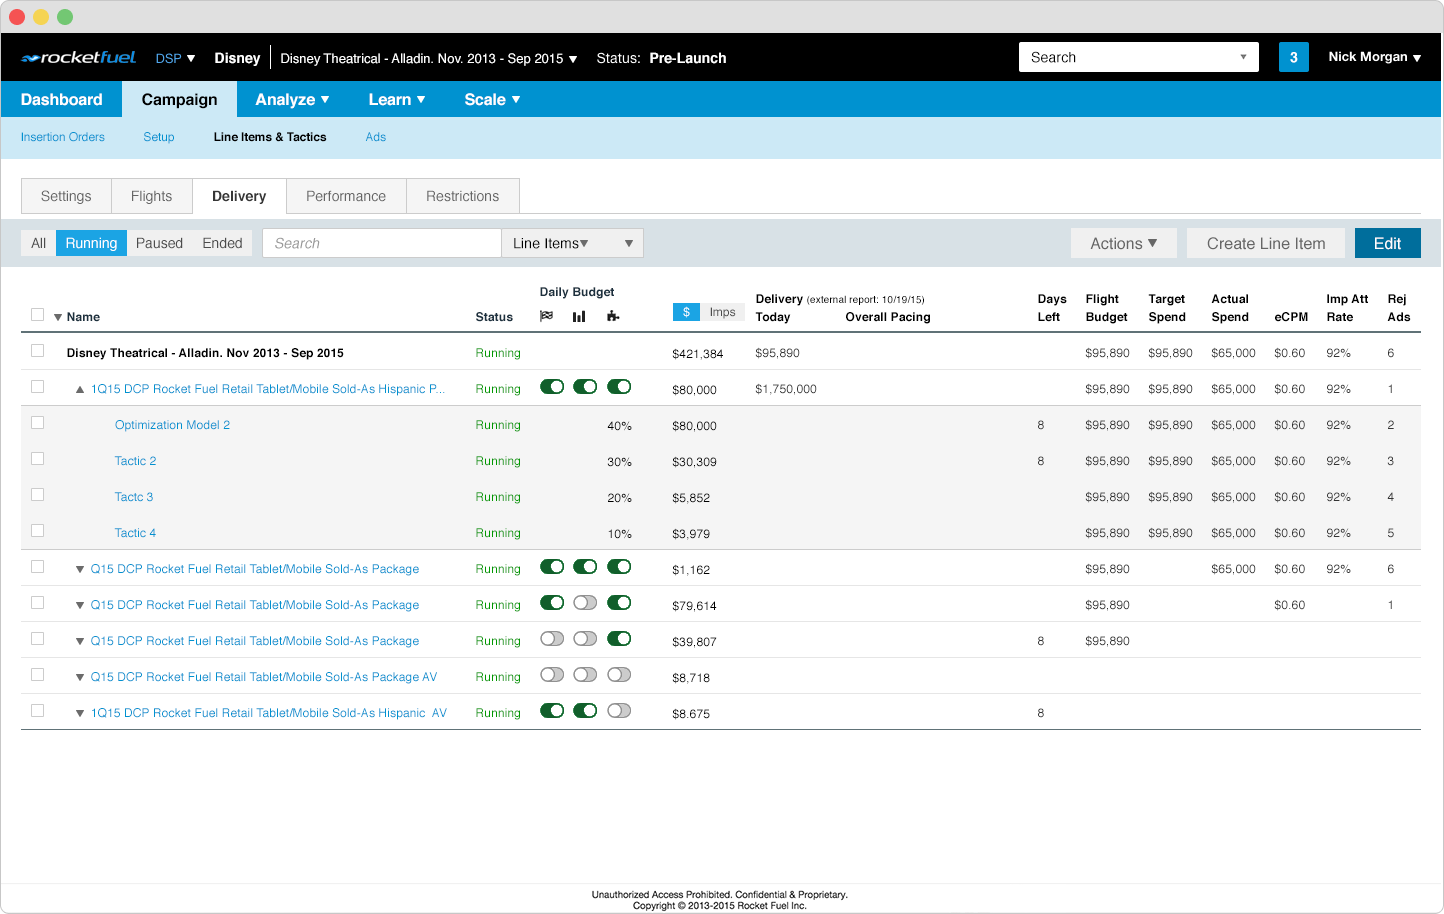
Task: Click the bar chart icon under Daily Budget
Action: pos(579,316)
